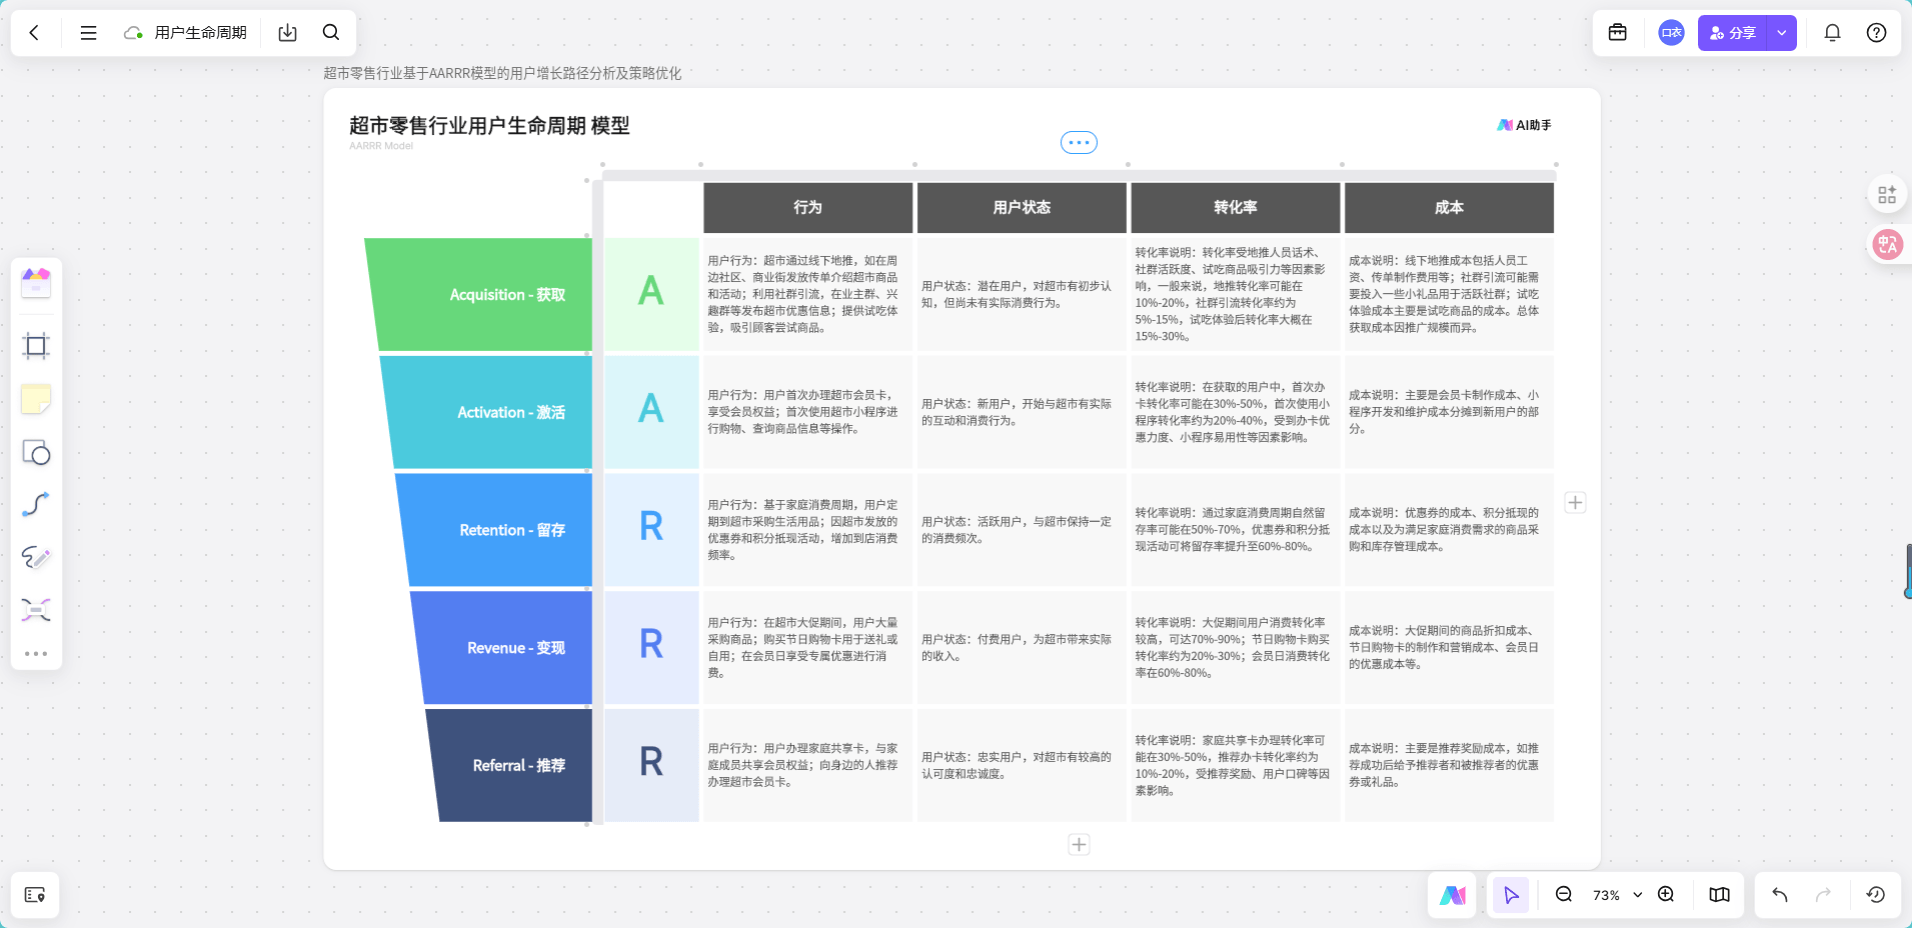The image size is (1912, 928).
Task: Toggle the selection cursor tool
Action: [1510, 895]
